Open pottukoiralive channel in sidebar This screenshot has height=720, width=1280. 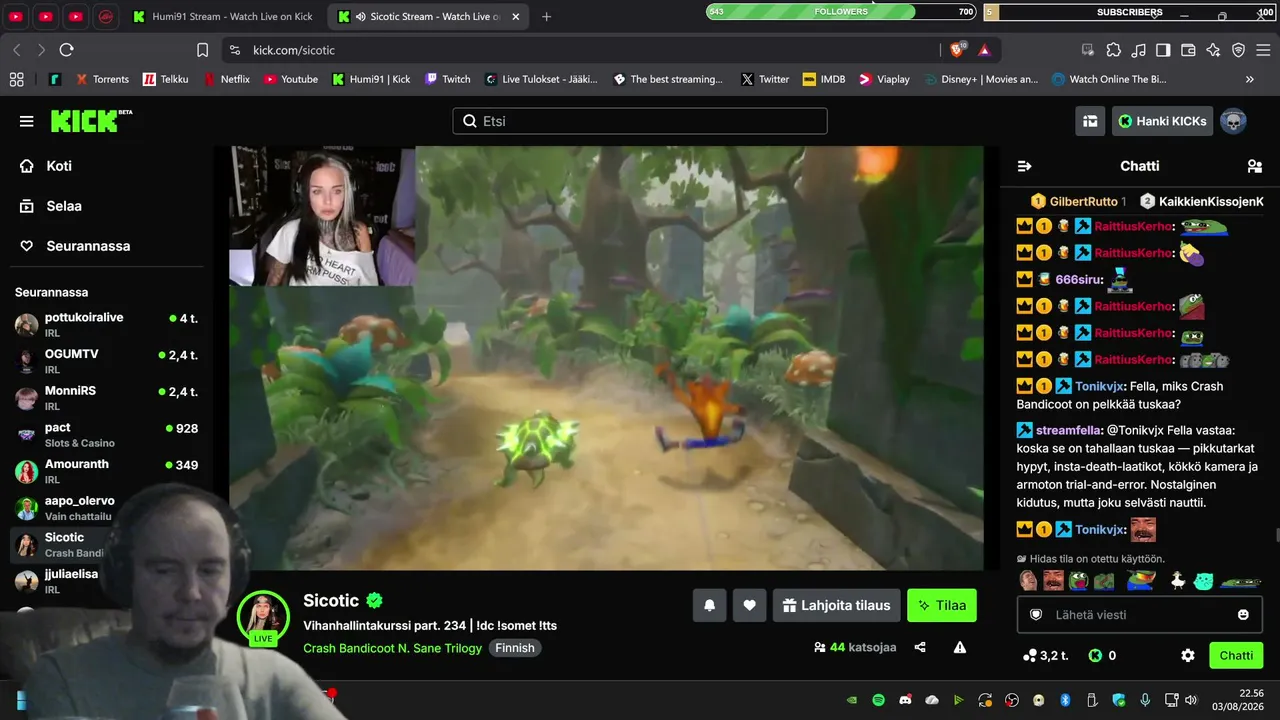point(107,324)
